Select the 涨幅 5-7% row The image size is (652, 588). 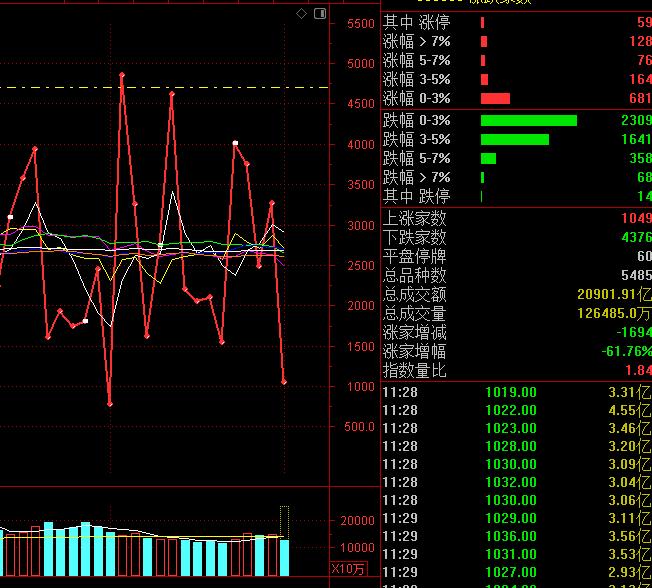point(517,60)
